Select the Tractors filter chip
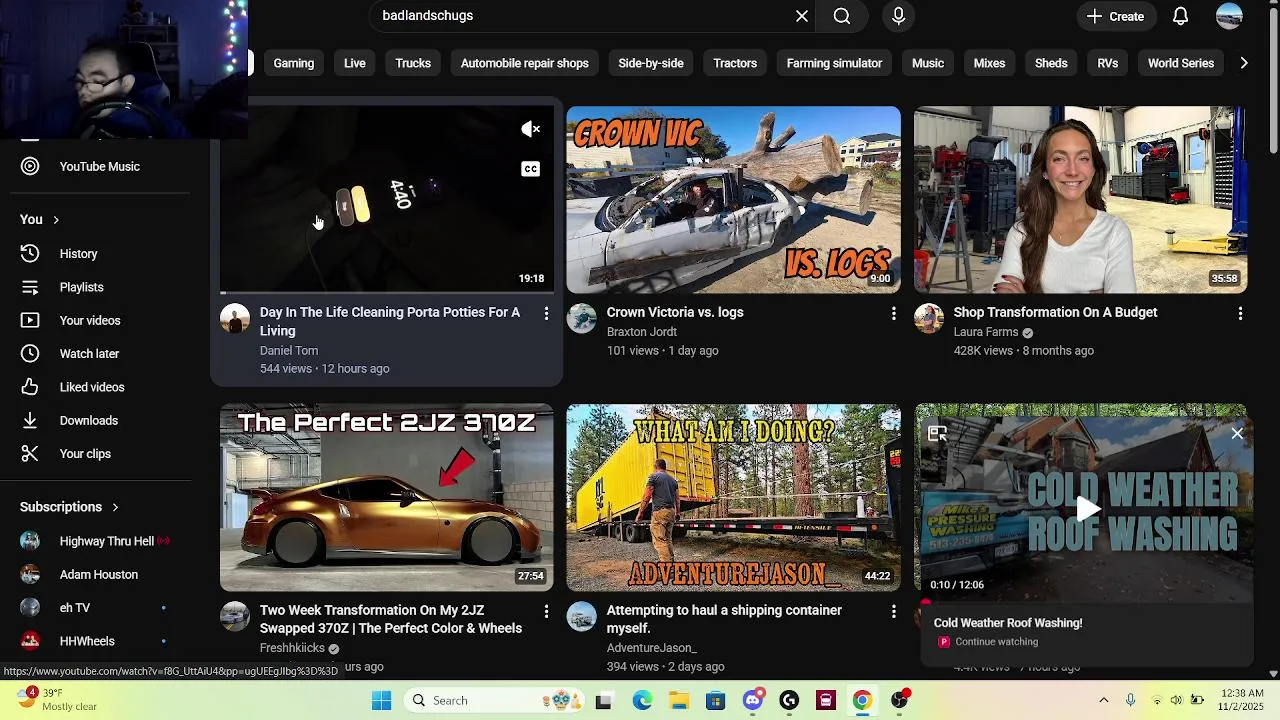1280x720 pixels. click(x=735, y=63)
